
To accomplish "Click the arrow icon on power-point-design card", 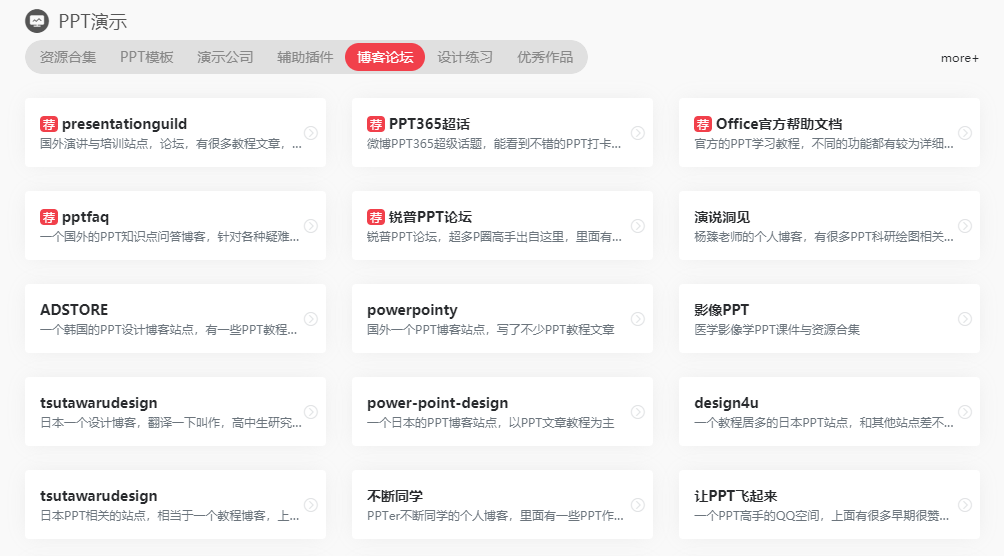I will tap(638, 412).
